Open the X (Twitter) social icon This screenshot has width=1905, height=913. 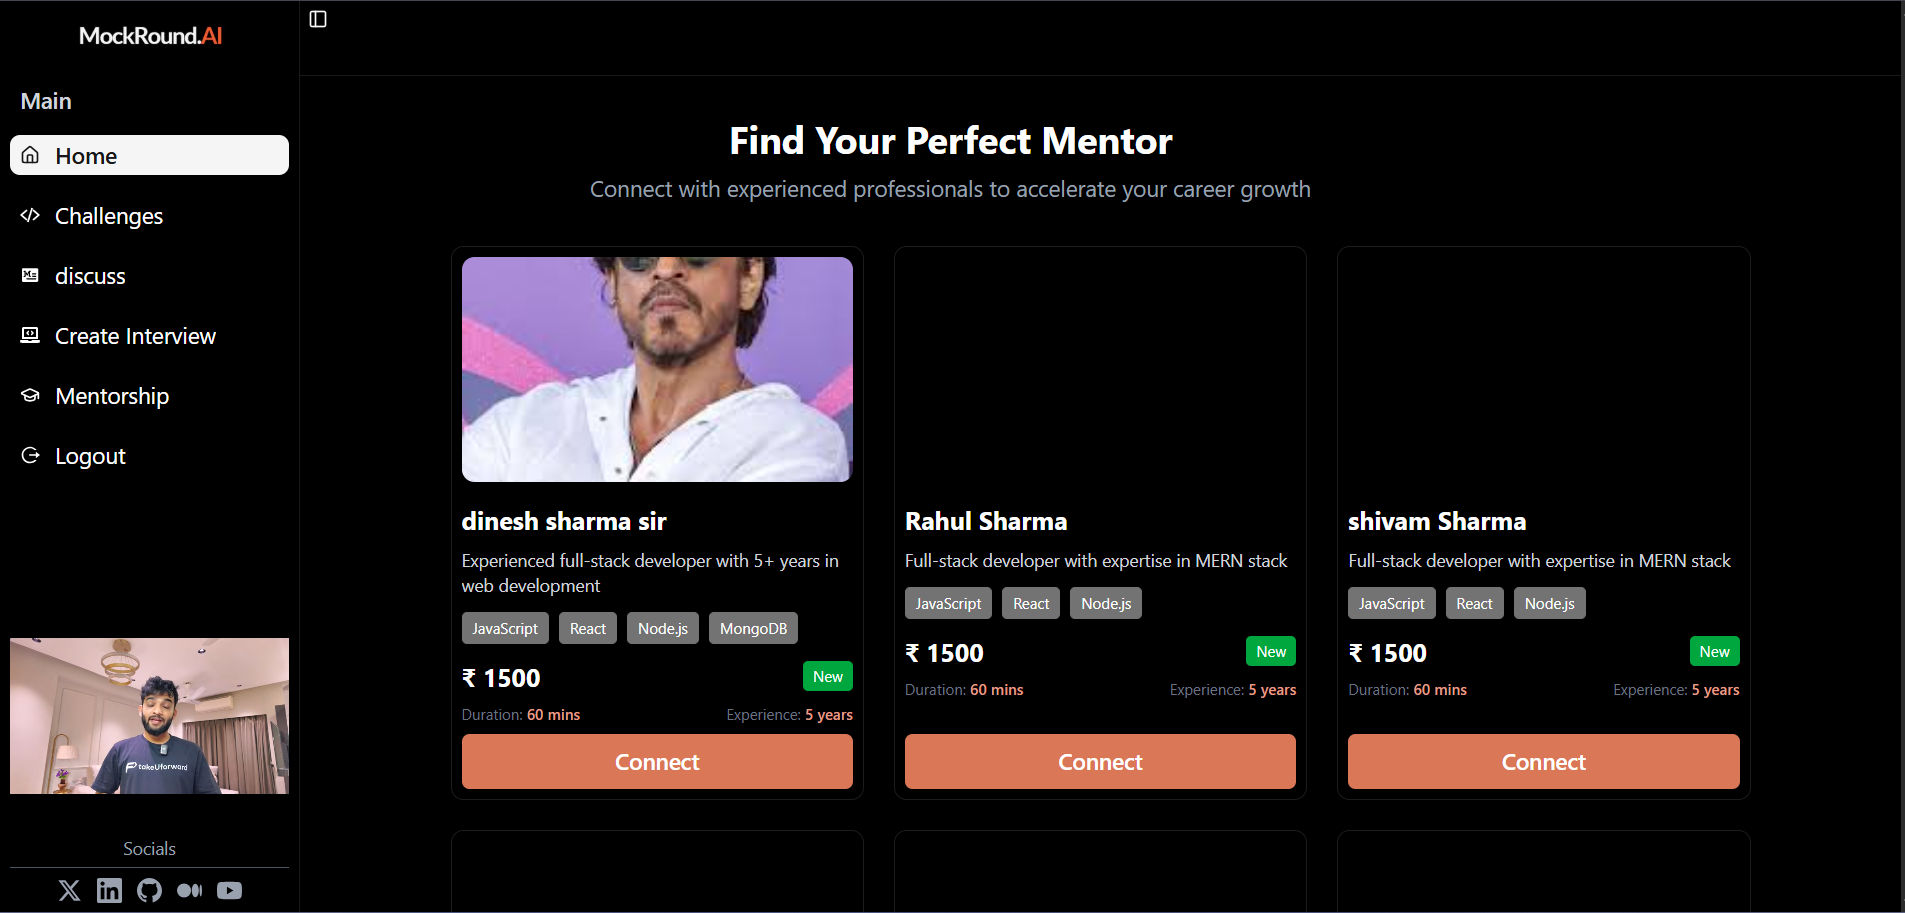pyautogui.click(x=69, y=890)
